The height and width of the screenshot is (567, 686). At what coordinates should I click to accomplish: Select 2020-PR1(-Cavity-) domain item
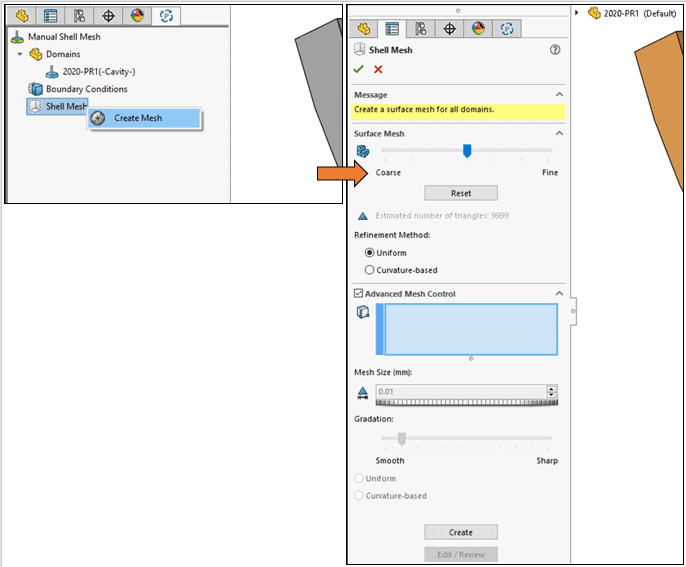coord(99,72)
